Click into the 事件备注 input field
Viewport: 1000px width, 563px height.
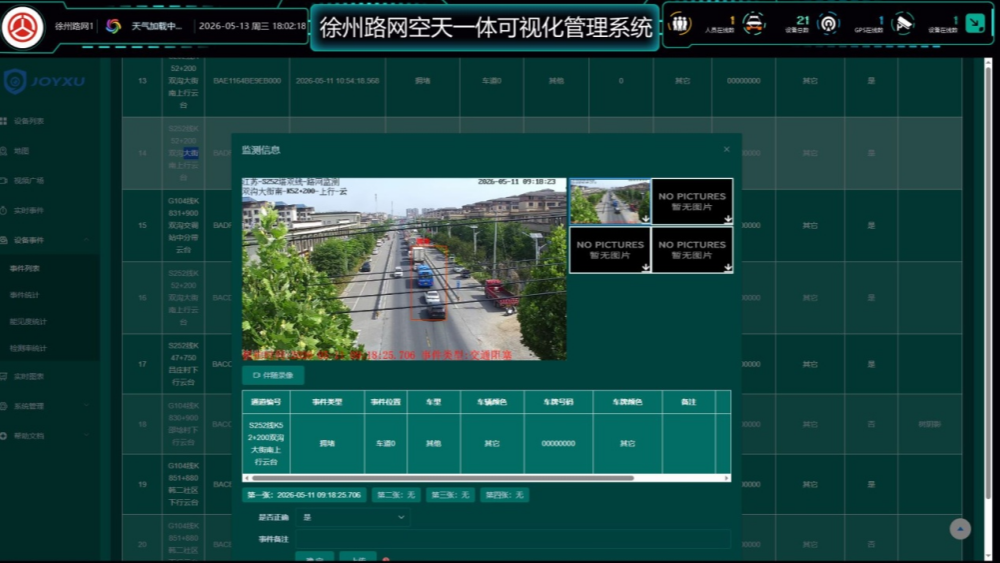click(513, 539)
